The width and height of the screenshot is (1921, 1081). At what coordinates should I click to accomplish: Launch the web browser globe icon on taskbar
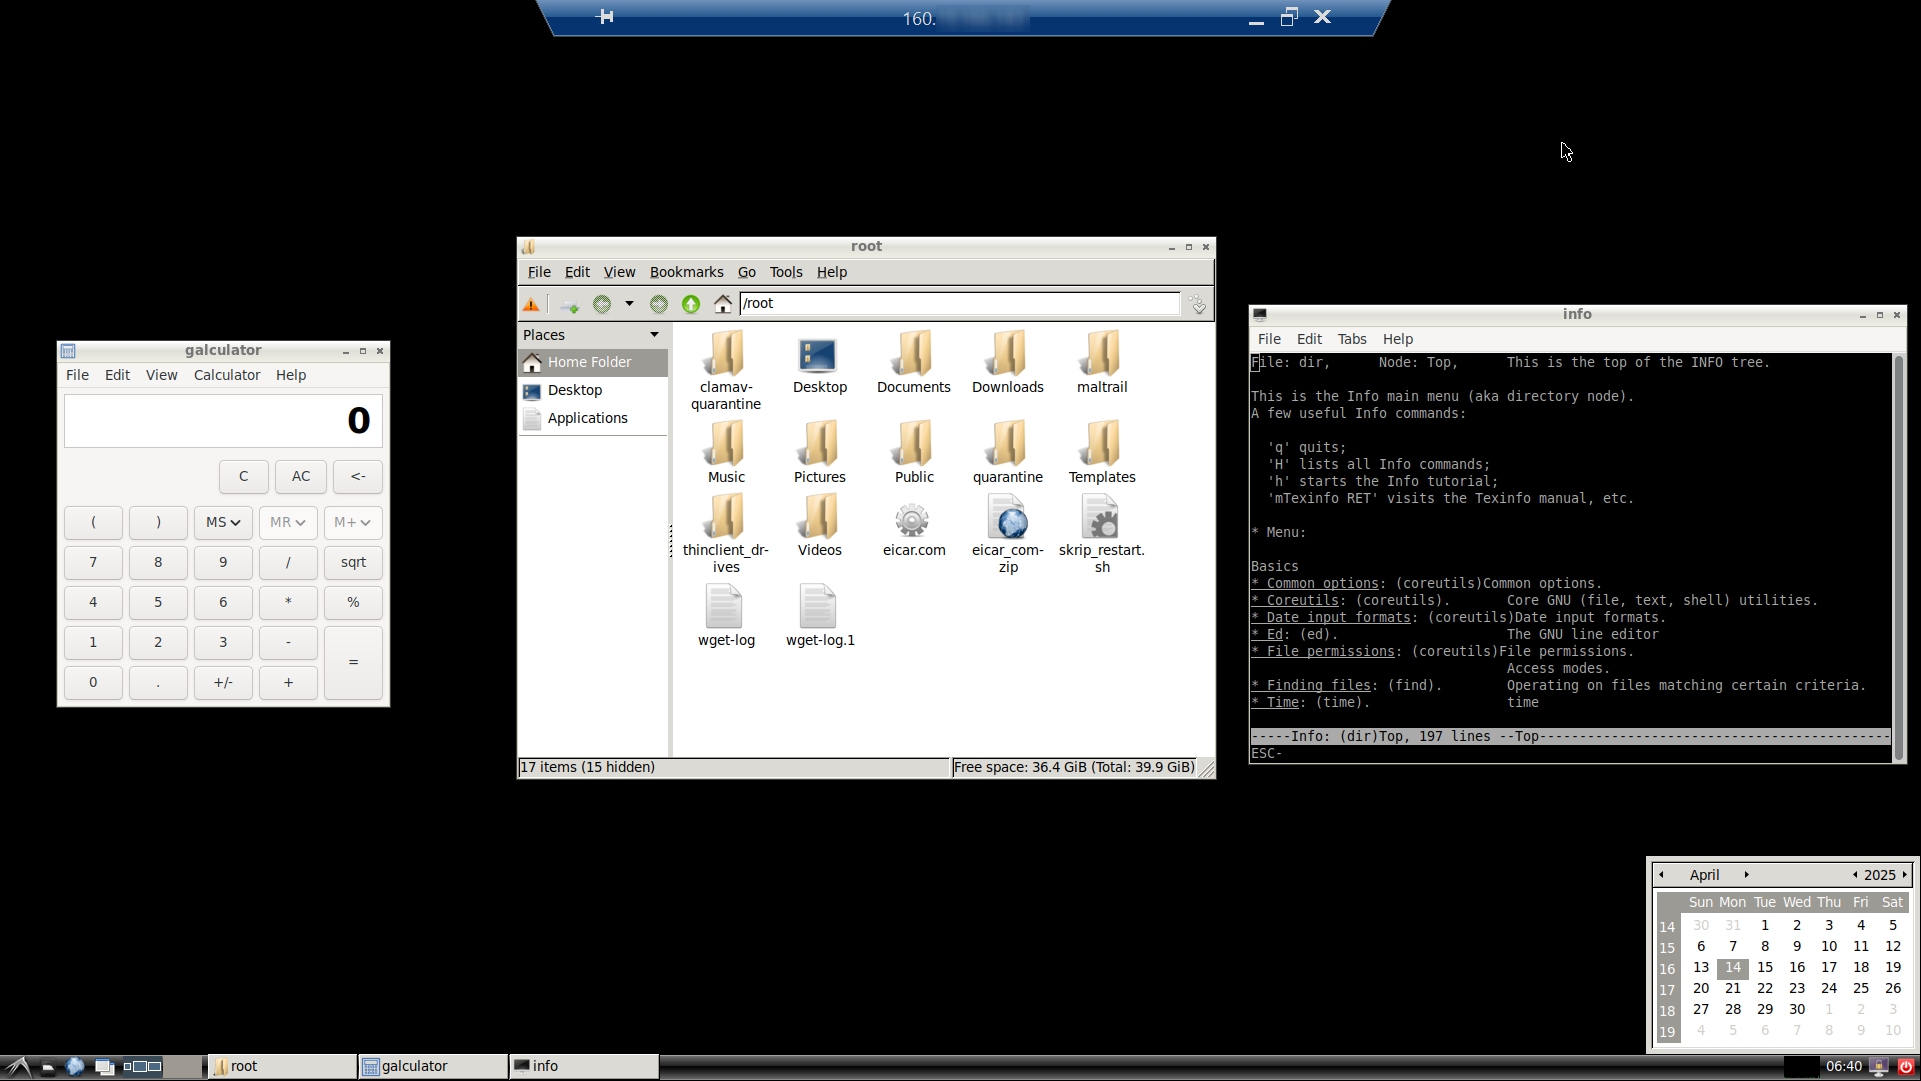(x=75, y=1067)
